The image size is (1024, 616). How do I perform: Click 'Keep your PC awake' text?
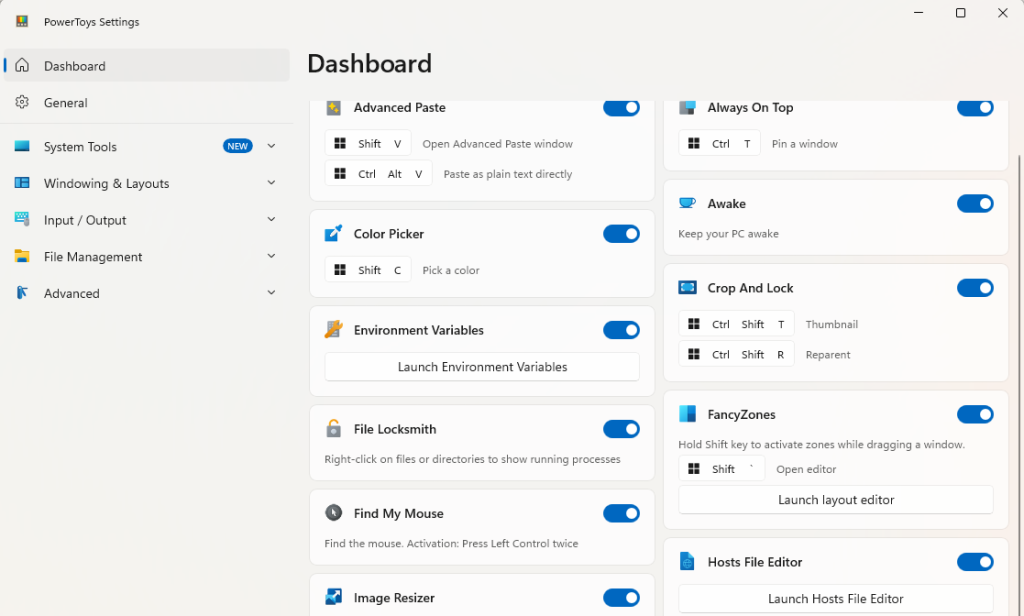728,233
